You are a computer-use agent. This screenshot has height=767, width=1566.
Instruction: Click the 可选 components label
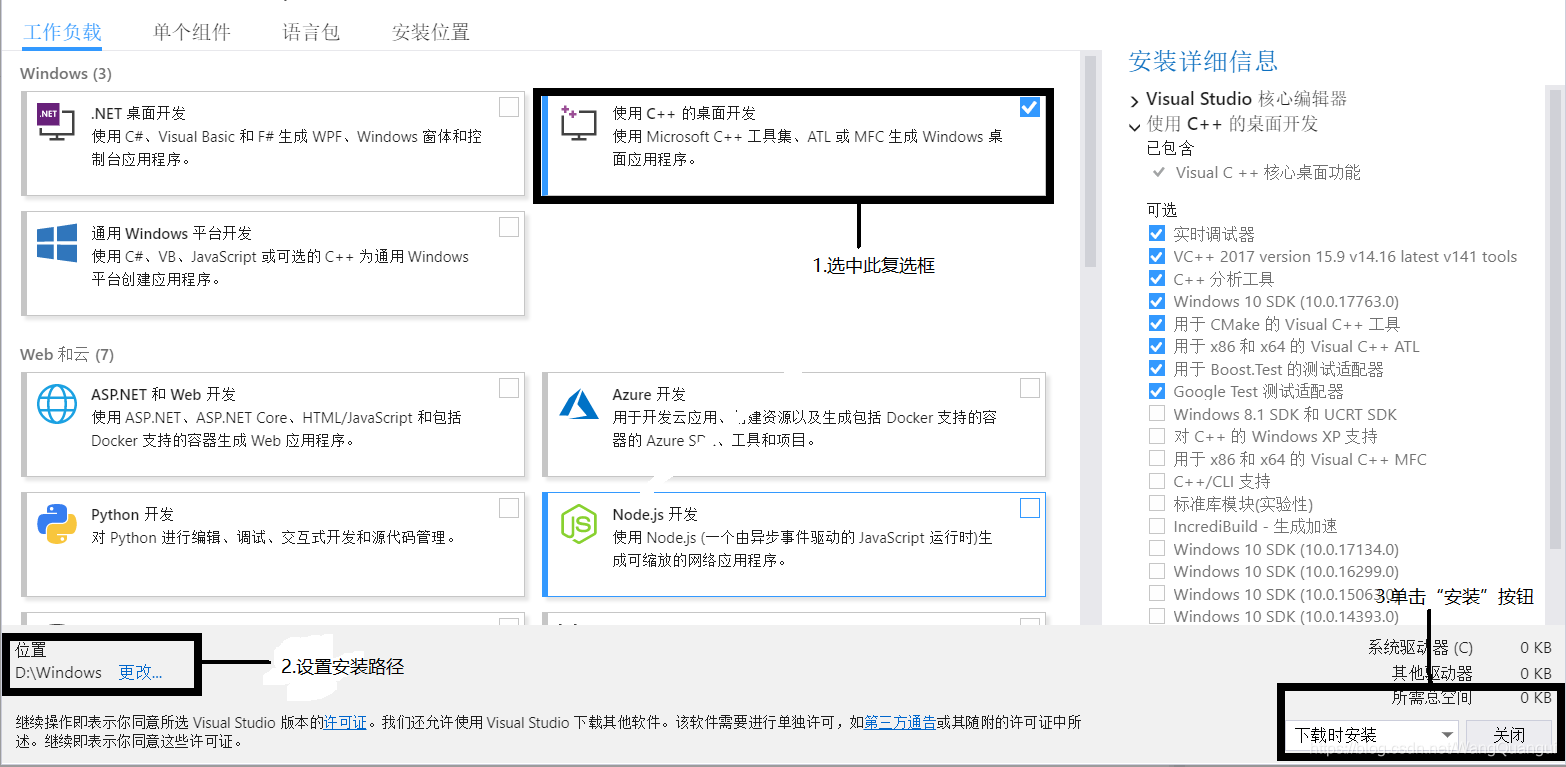click(x=1162, y=210)
